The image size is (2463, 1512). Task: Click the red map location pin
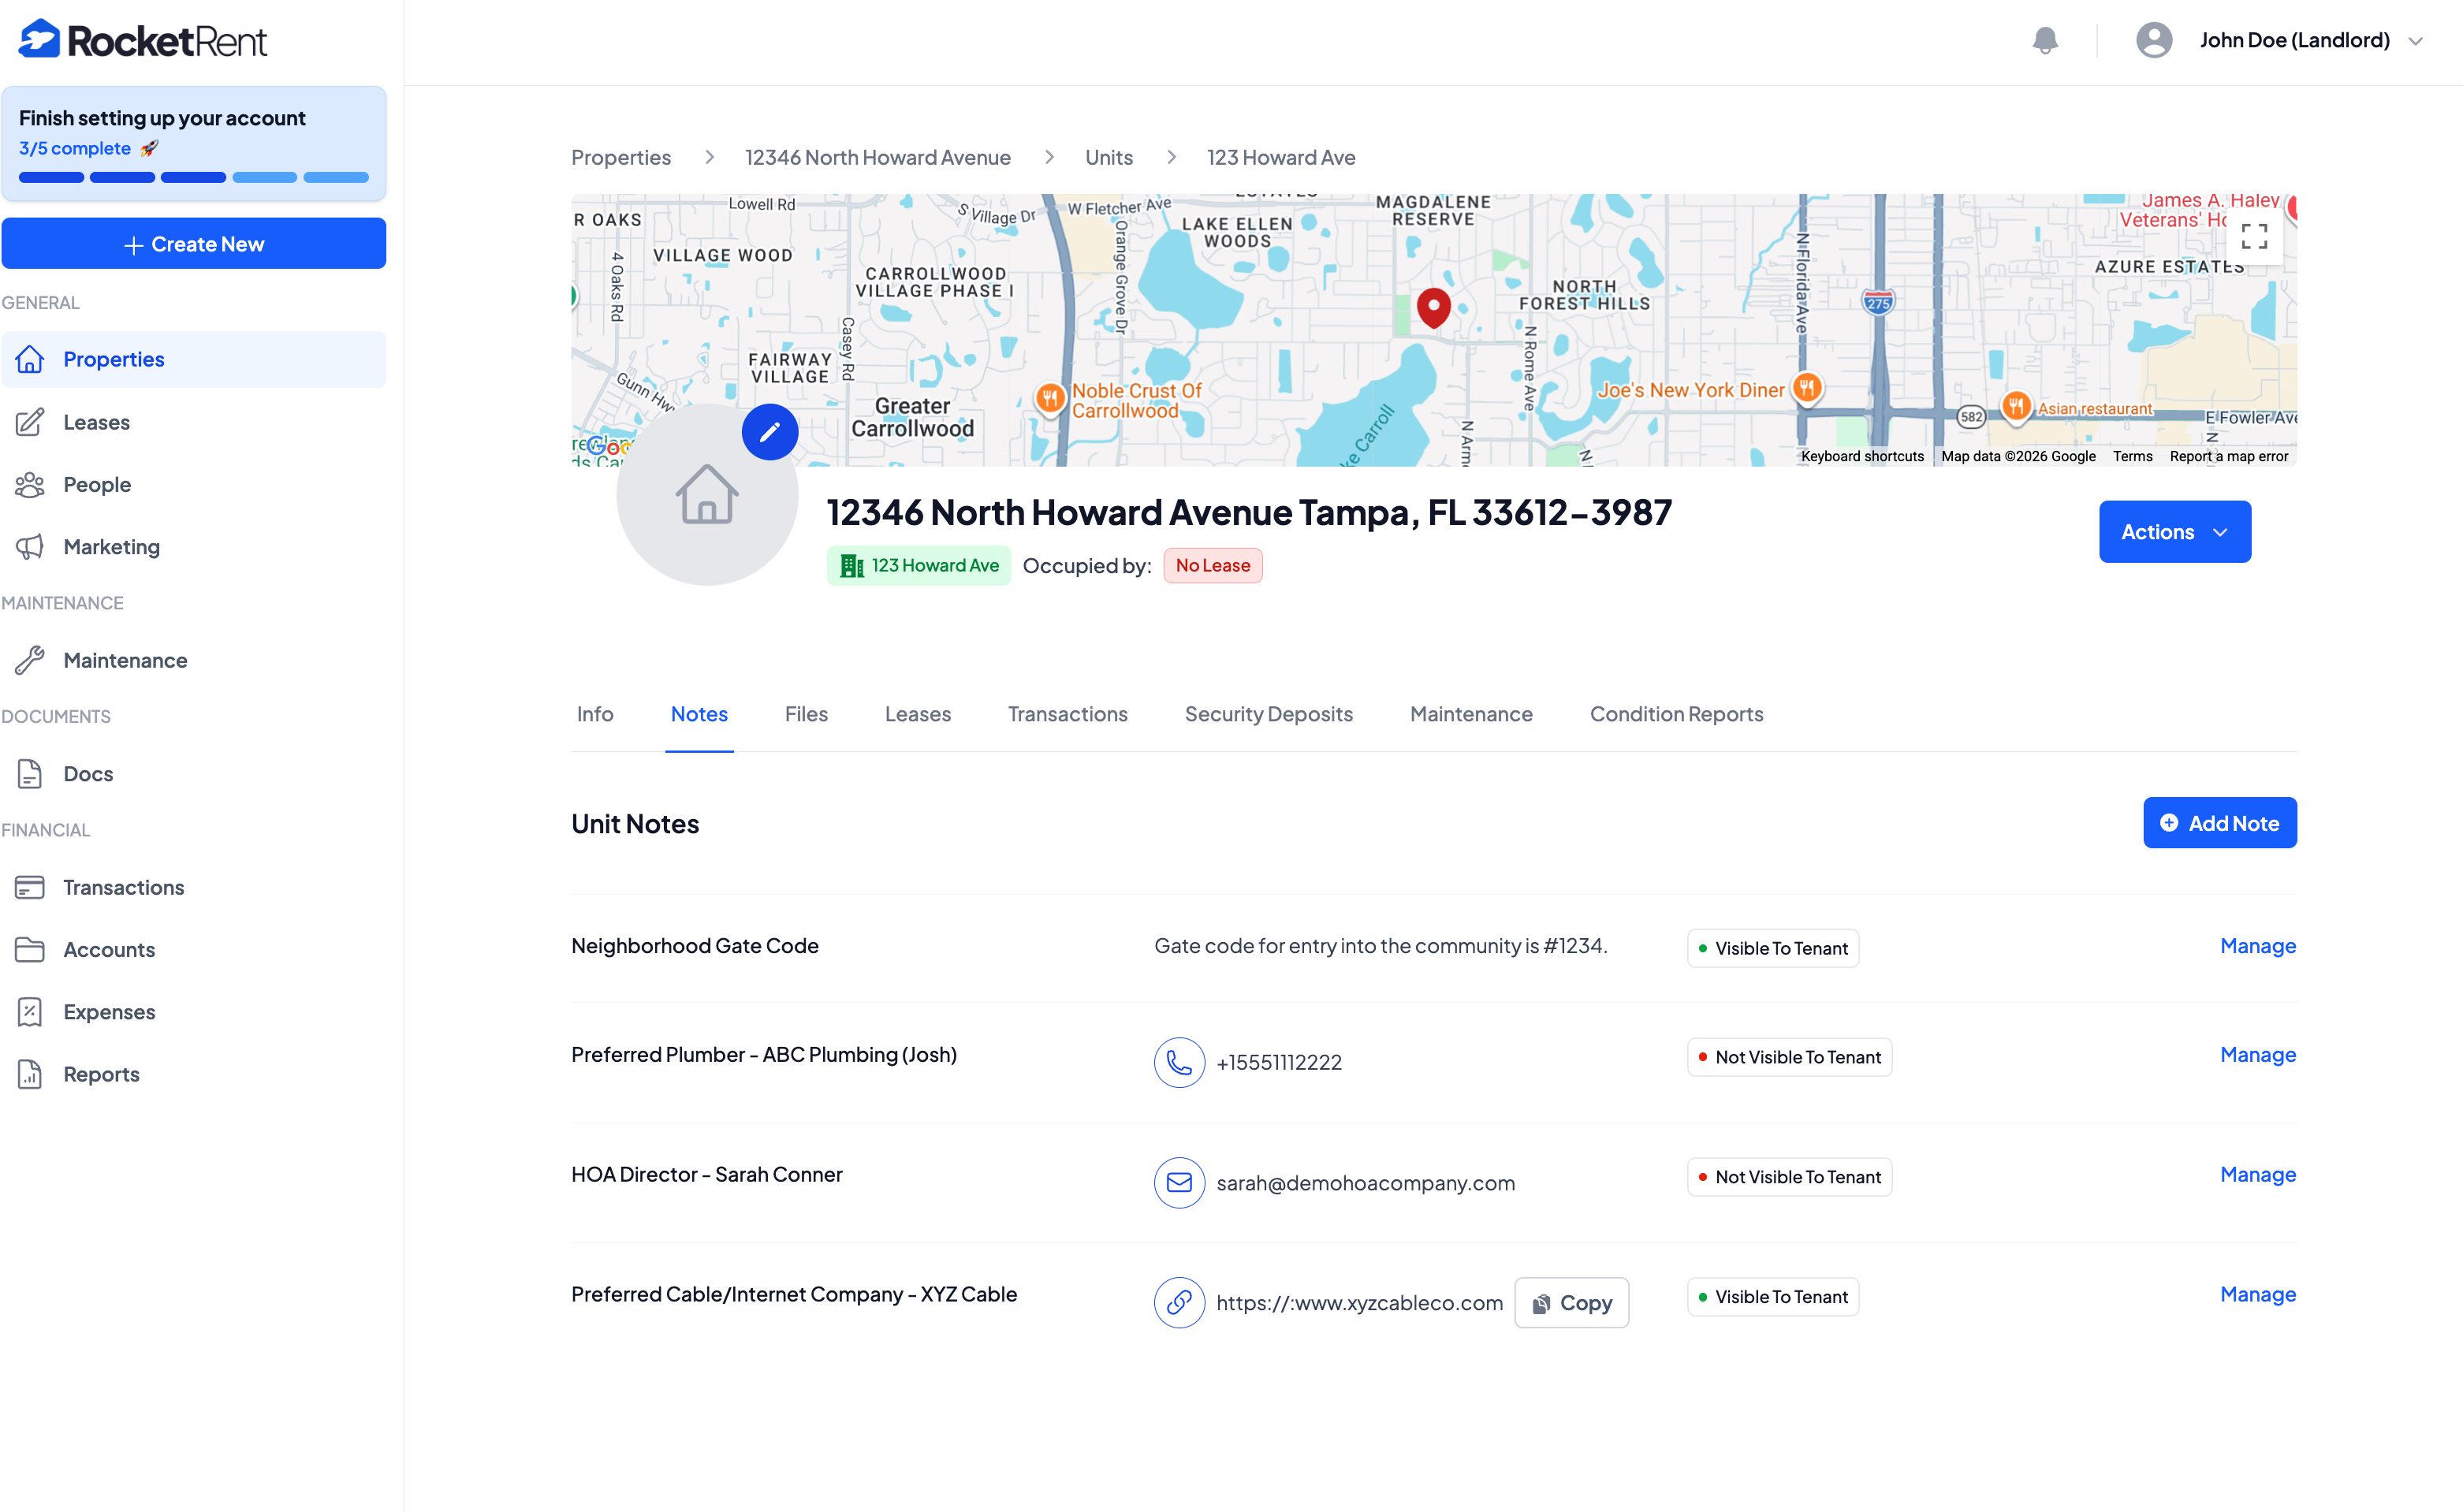(x=1433, y=307)
